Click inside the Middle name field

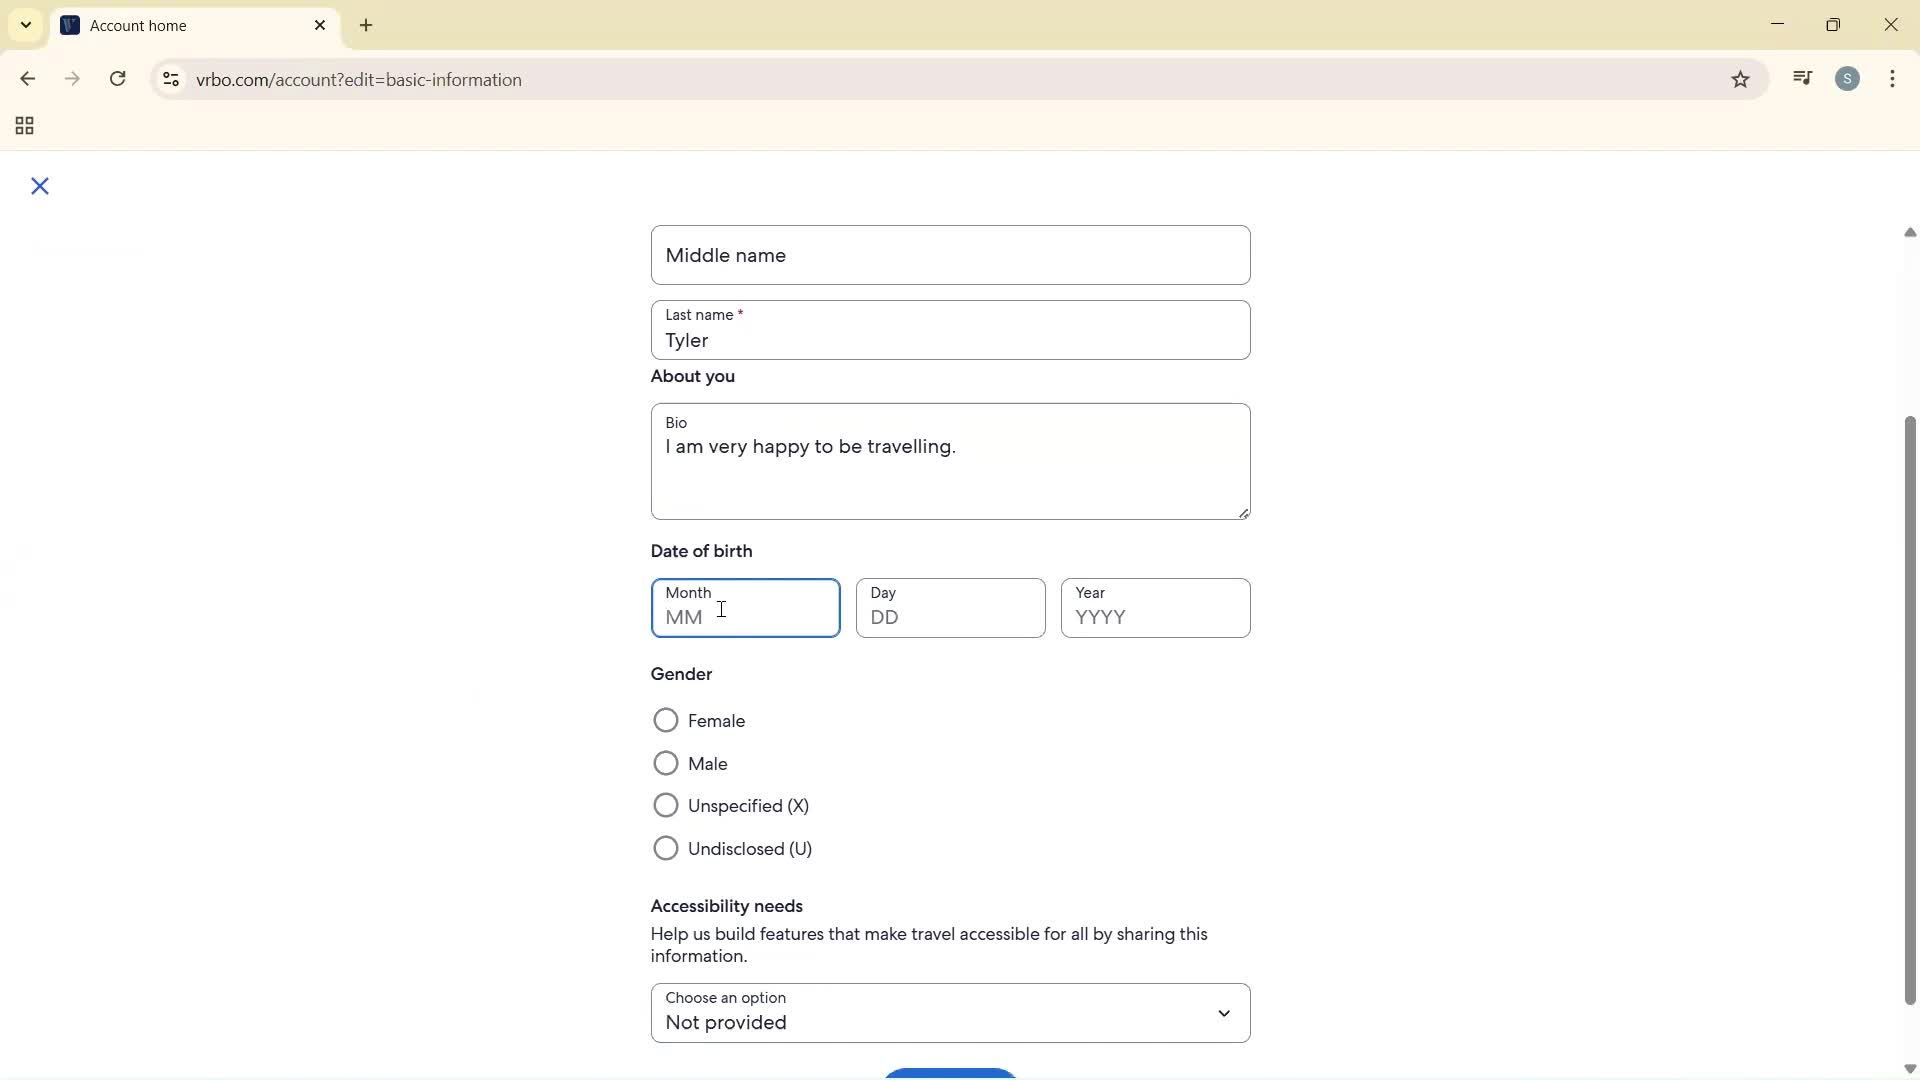pos(949,255)
